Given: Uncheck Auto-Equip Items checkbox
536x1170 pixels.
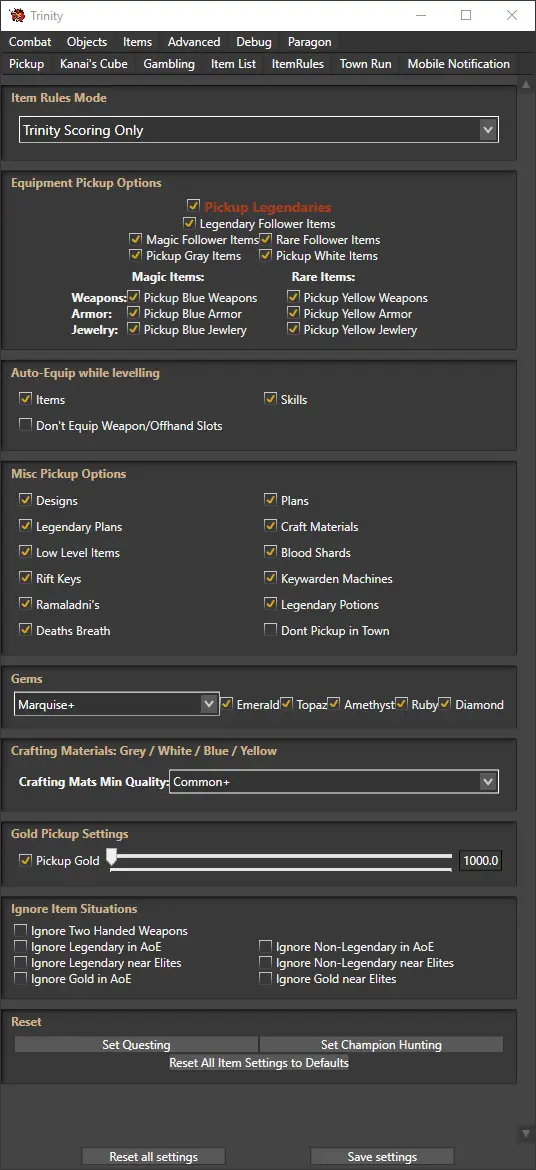Looking at the screenshot, I should pyautogui.click(x=25, y=399).
